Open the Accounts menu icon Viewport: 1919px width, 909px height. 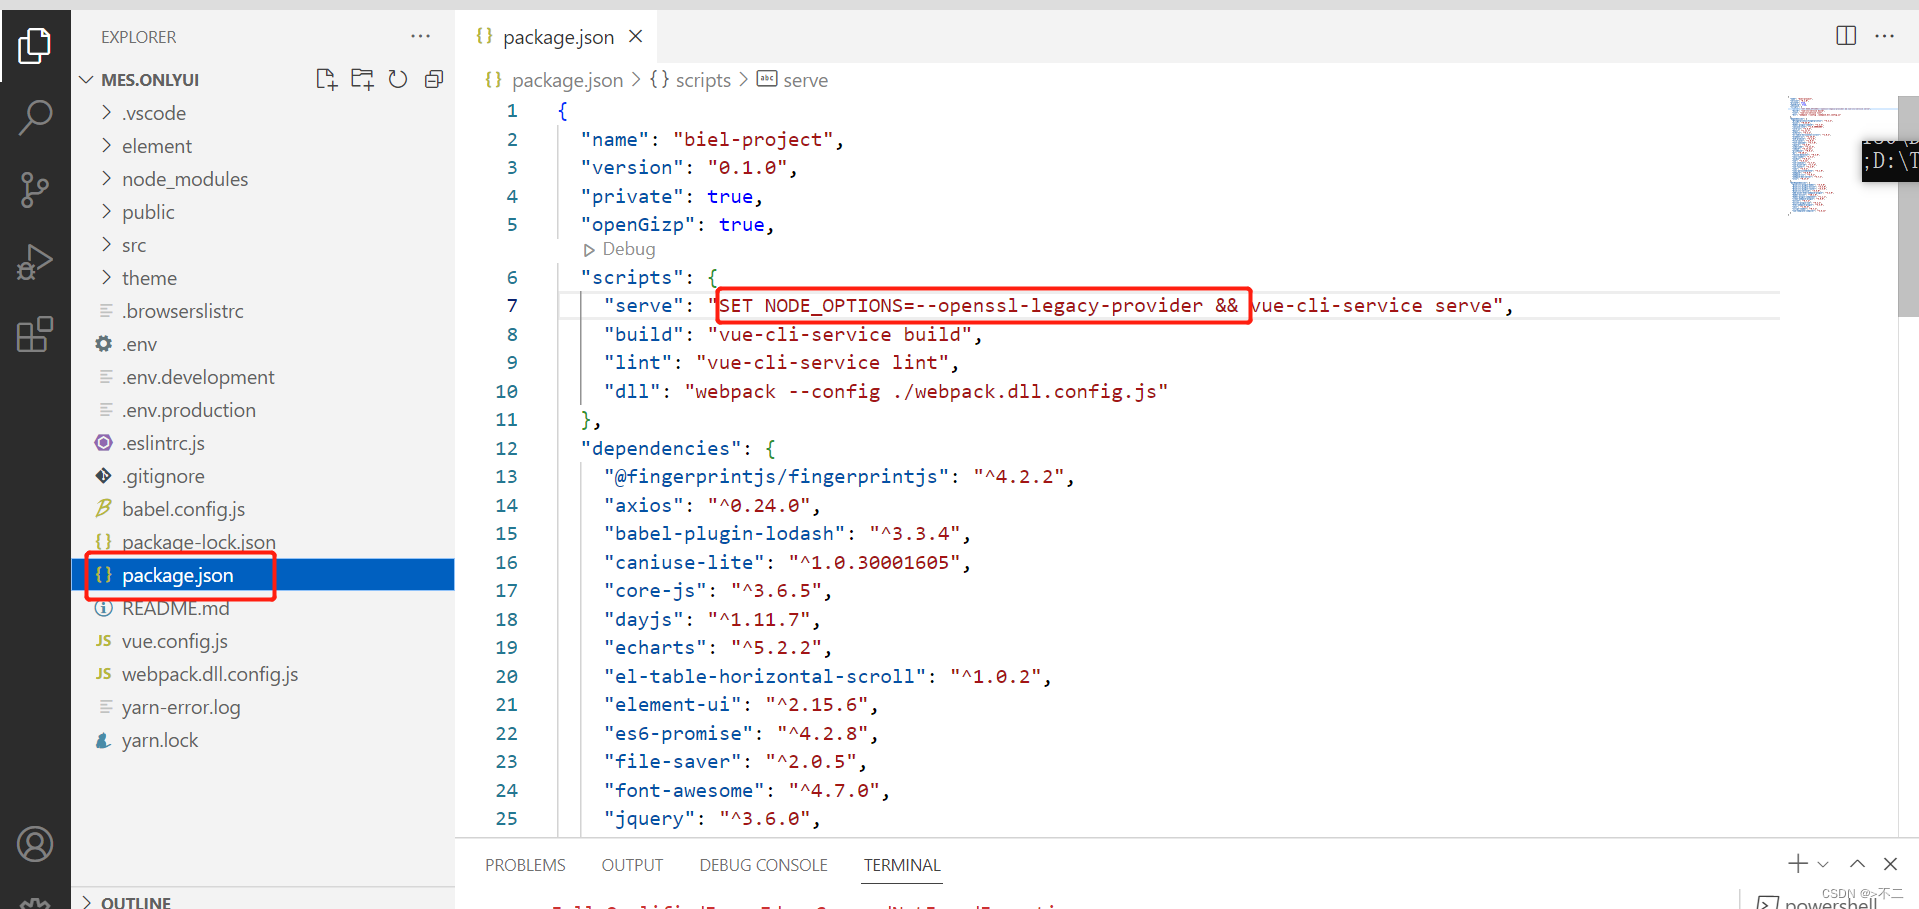[35, 845]
